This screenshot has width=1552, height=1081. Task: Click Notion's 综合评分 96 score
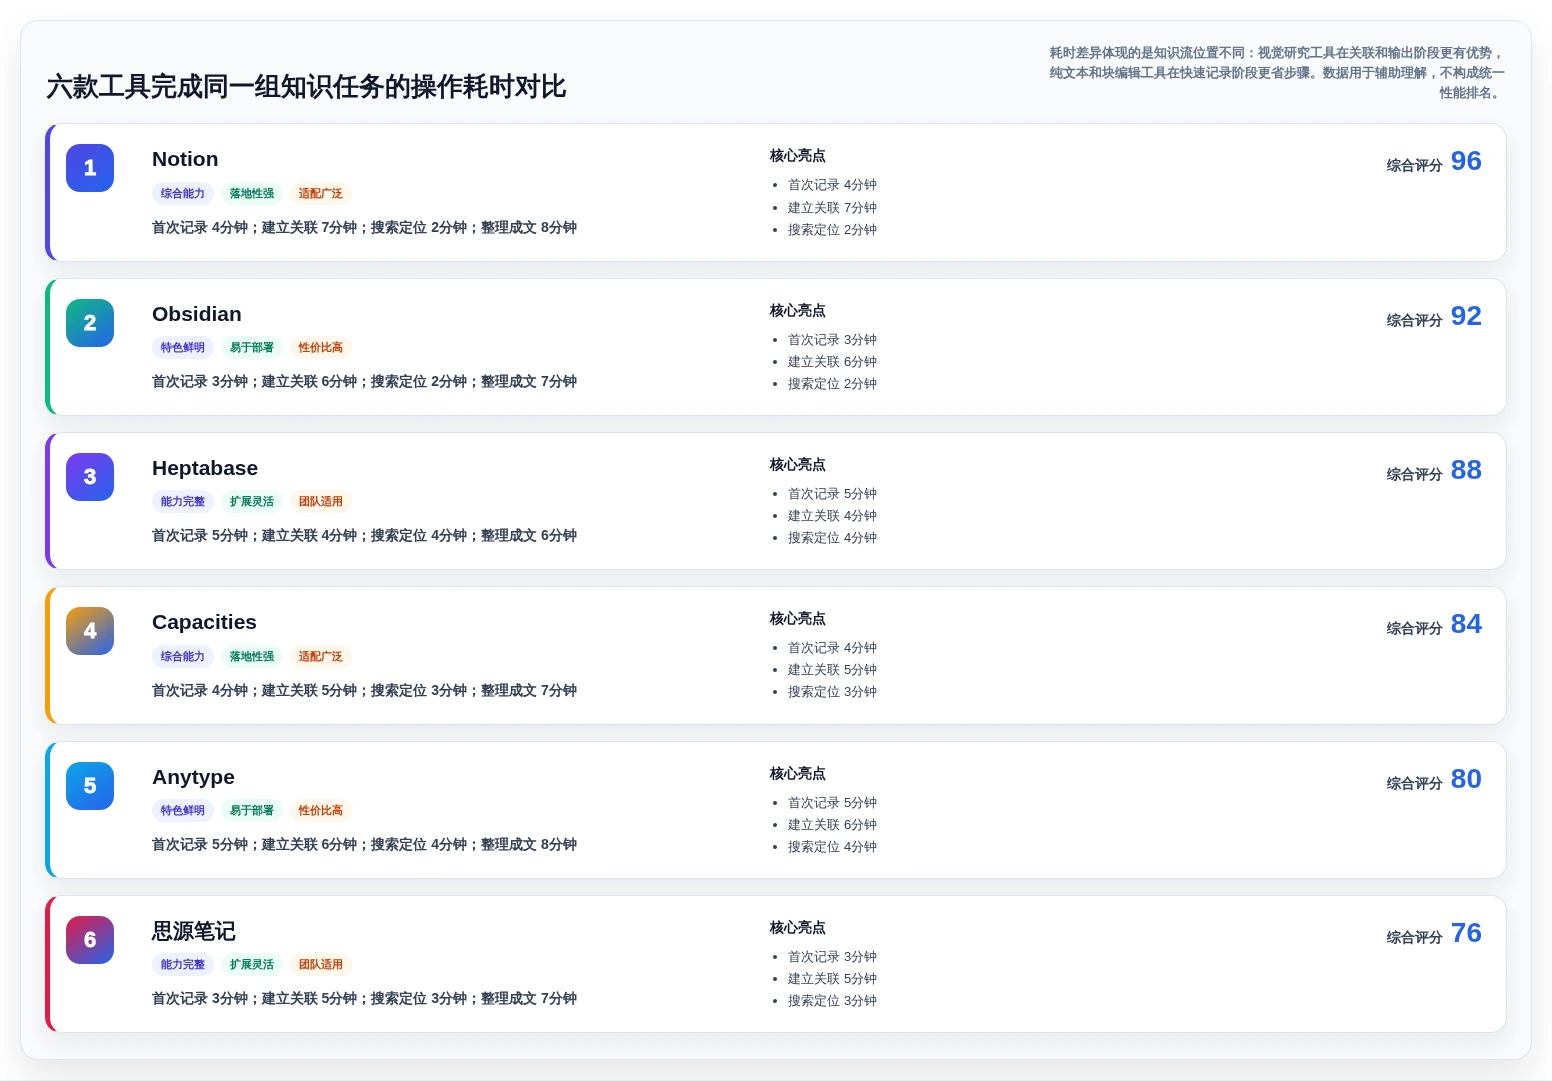pos(1434,162)
